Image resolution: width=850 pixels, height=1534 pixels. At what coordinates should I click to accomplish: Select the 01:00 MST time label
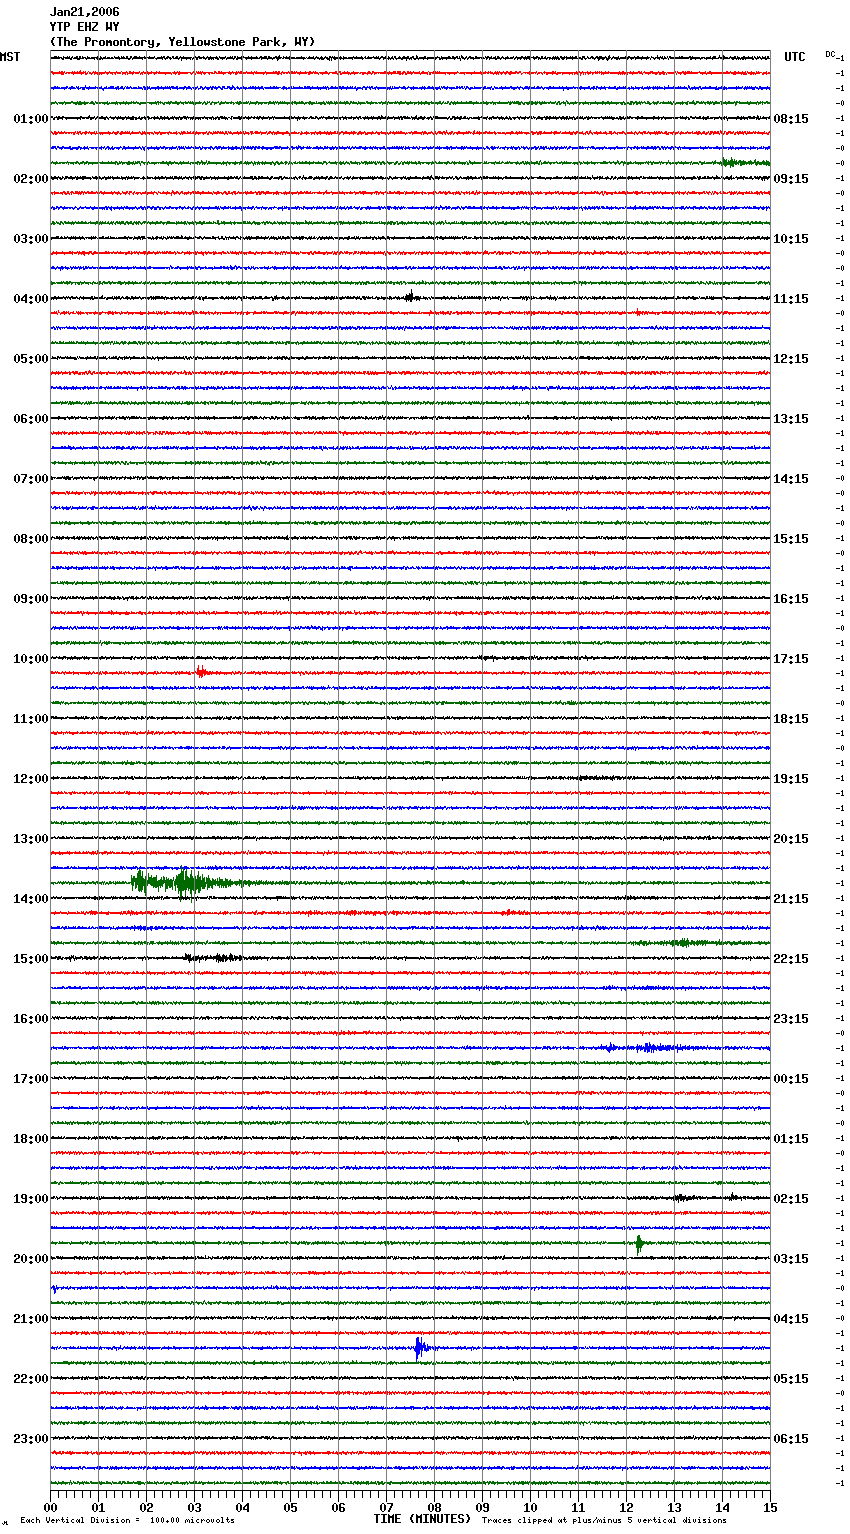point(30,119)
